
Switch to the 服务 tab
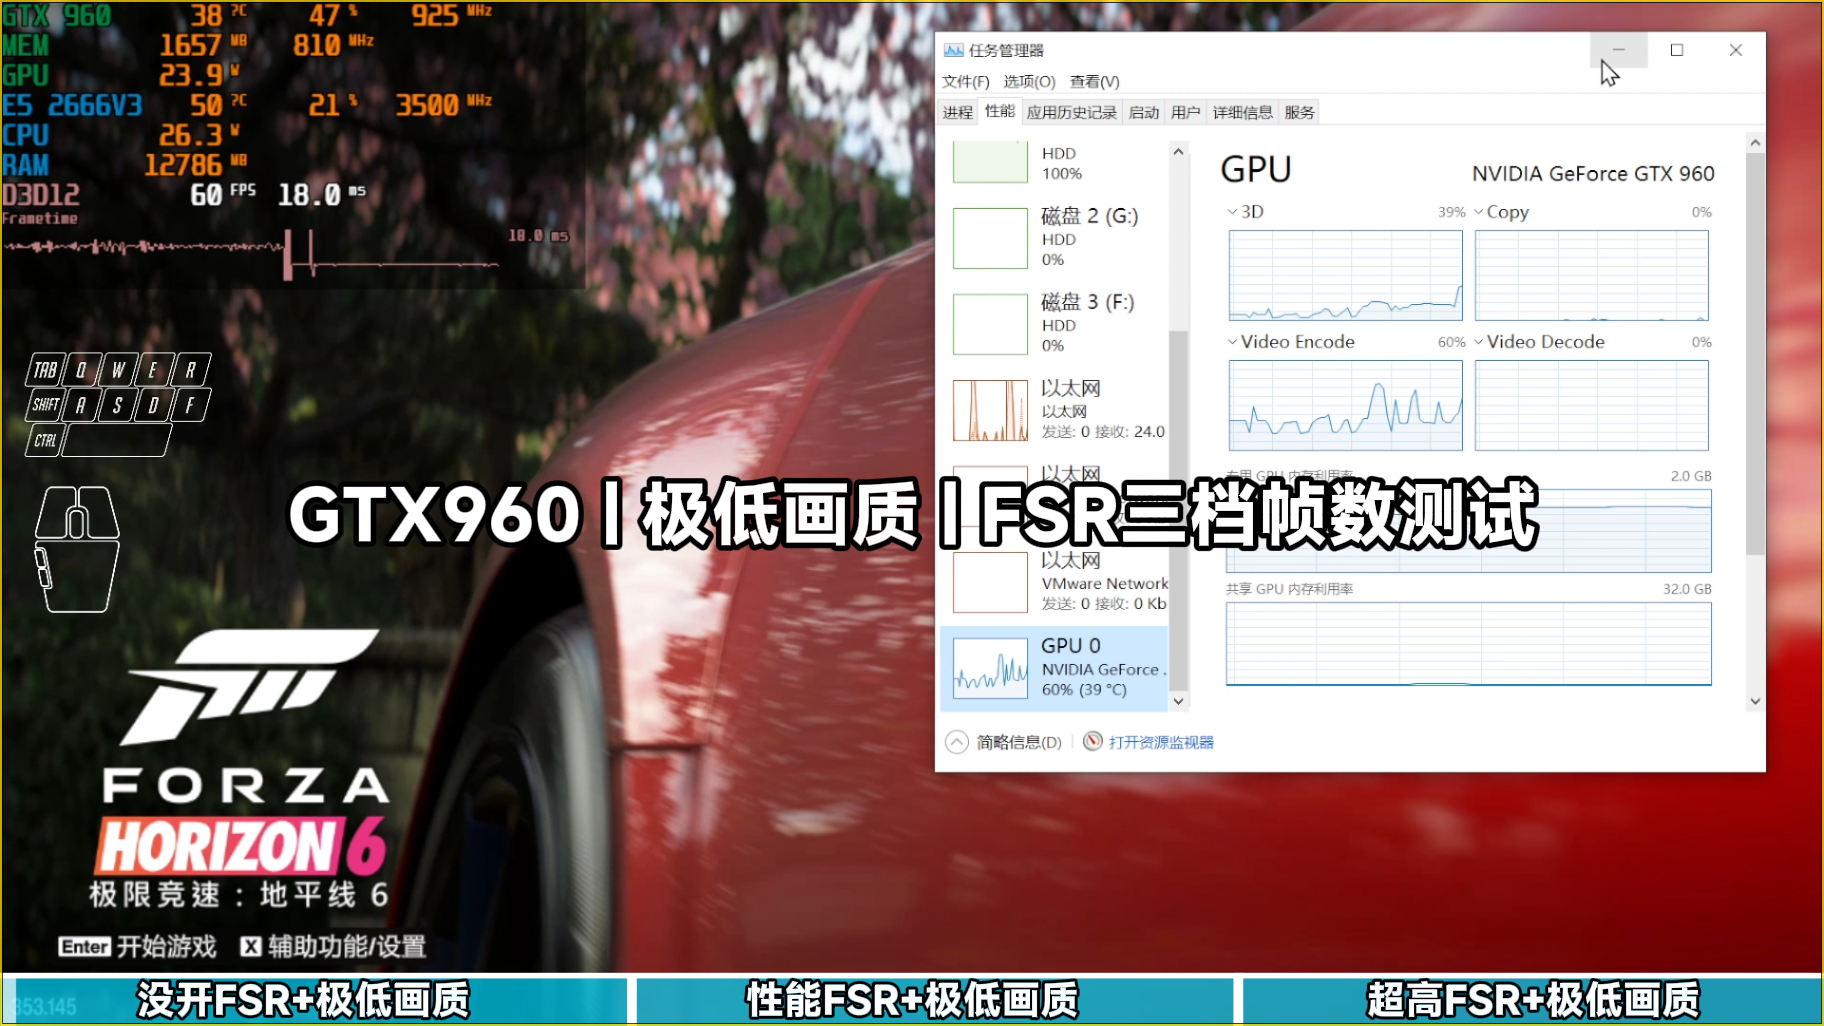click(1299, 112)
